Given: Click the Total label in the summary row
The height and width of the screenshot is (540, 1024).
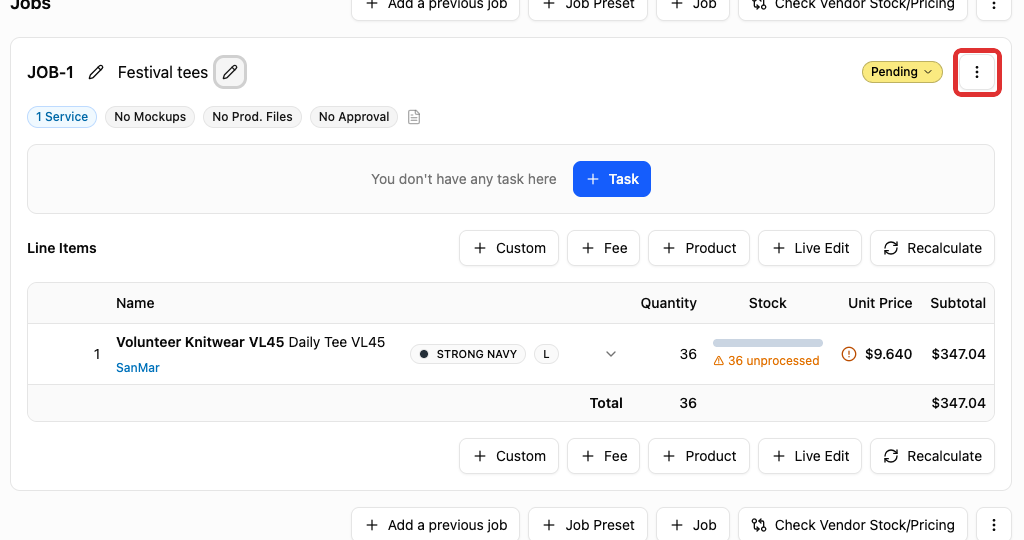Looking at the screenshot, I should 606,403.
